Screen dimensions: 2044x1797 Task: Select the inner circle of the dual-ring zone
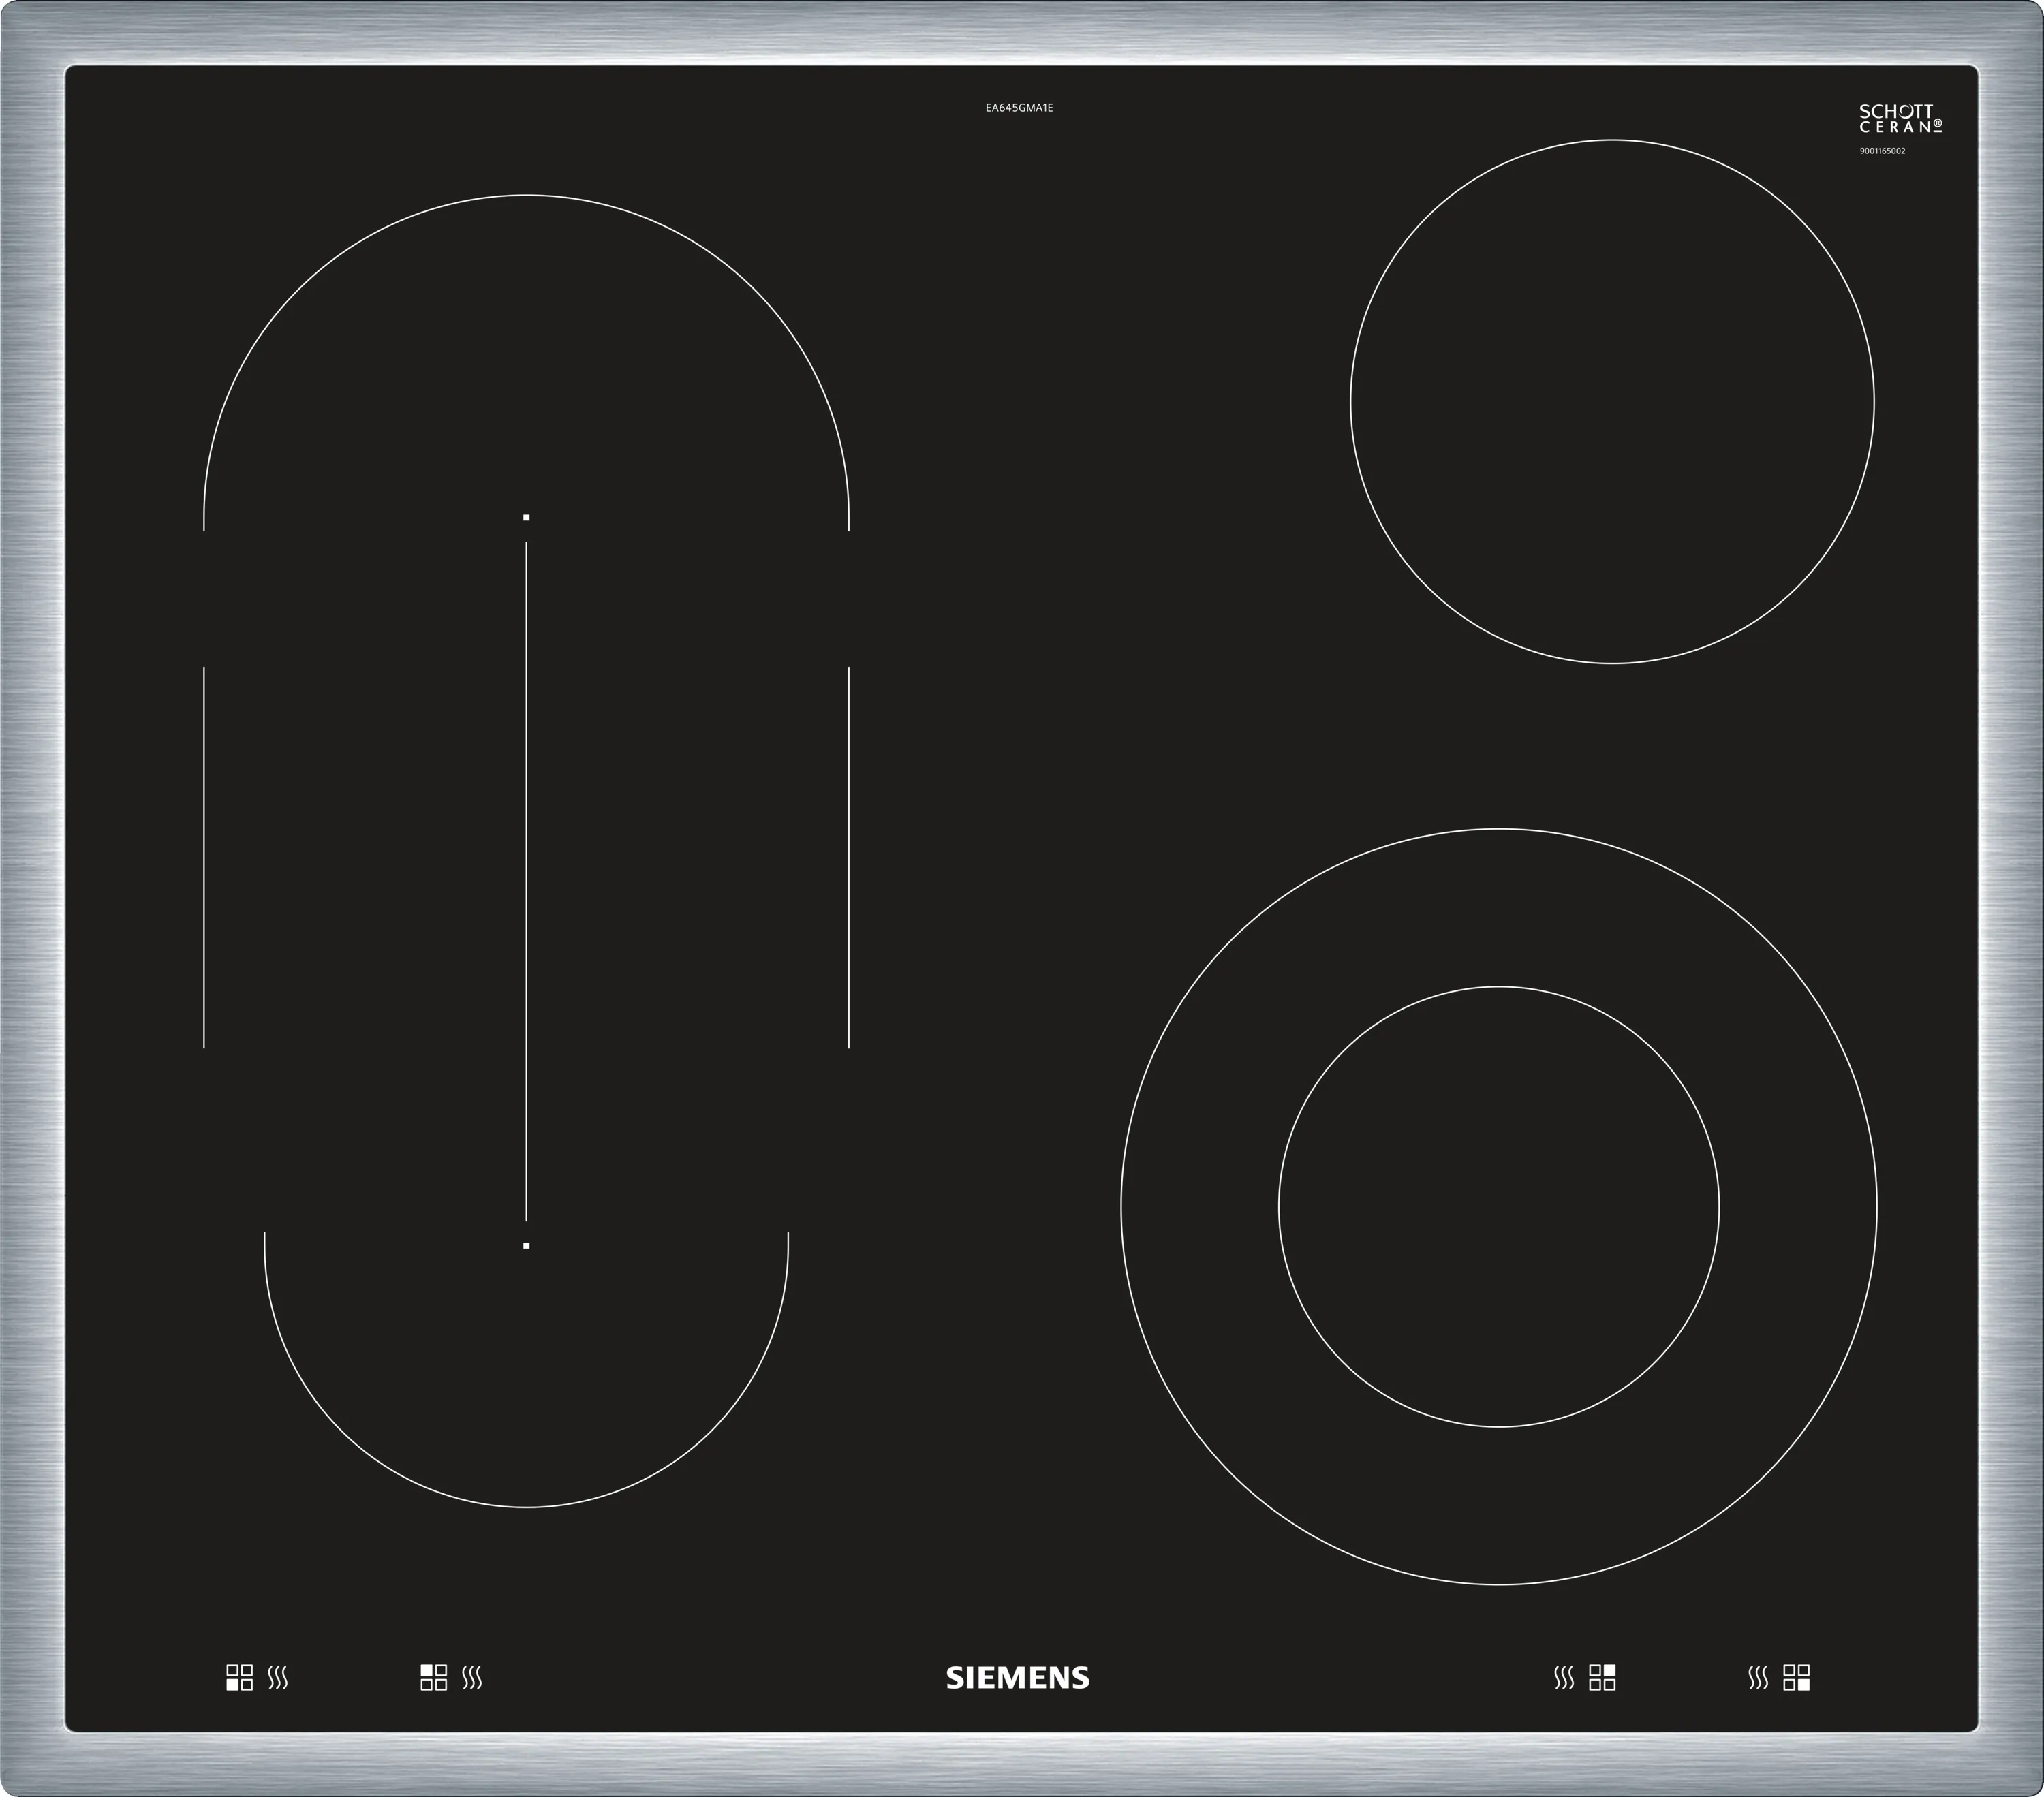coord(1498,1207)
